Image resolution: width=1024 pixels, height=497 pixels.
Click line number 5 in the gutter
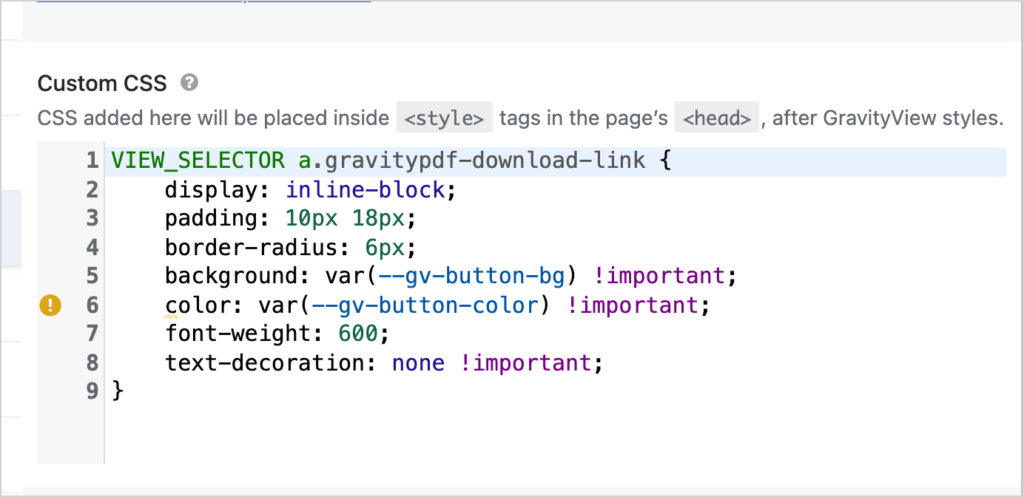pos(92,276)
